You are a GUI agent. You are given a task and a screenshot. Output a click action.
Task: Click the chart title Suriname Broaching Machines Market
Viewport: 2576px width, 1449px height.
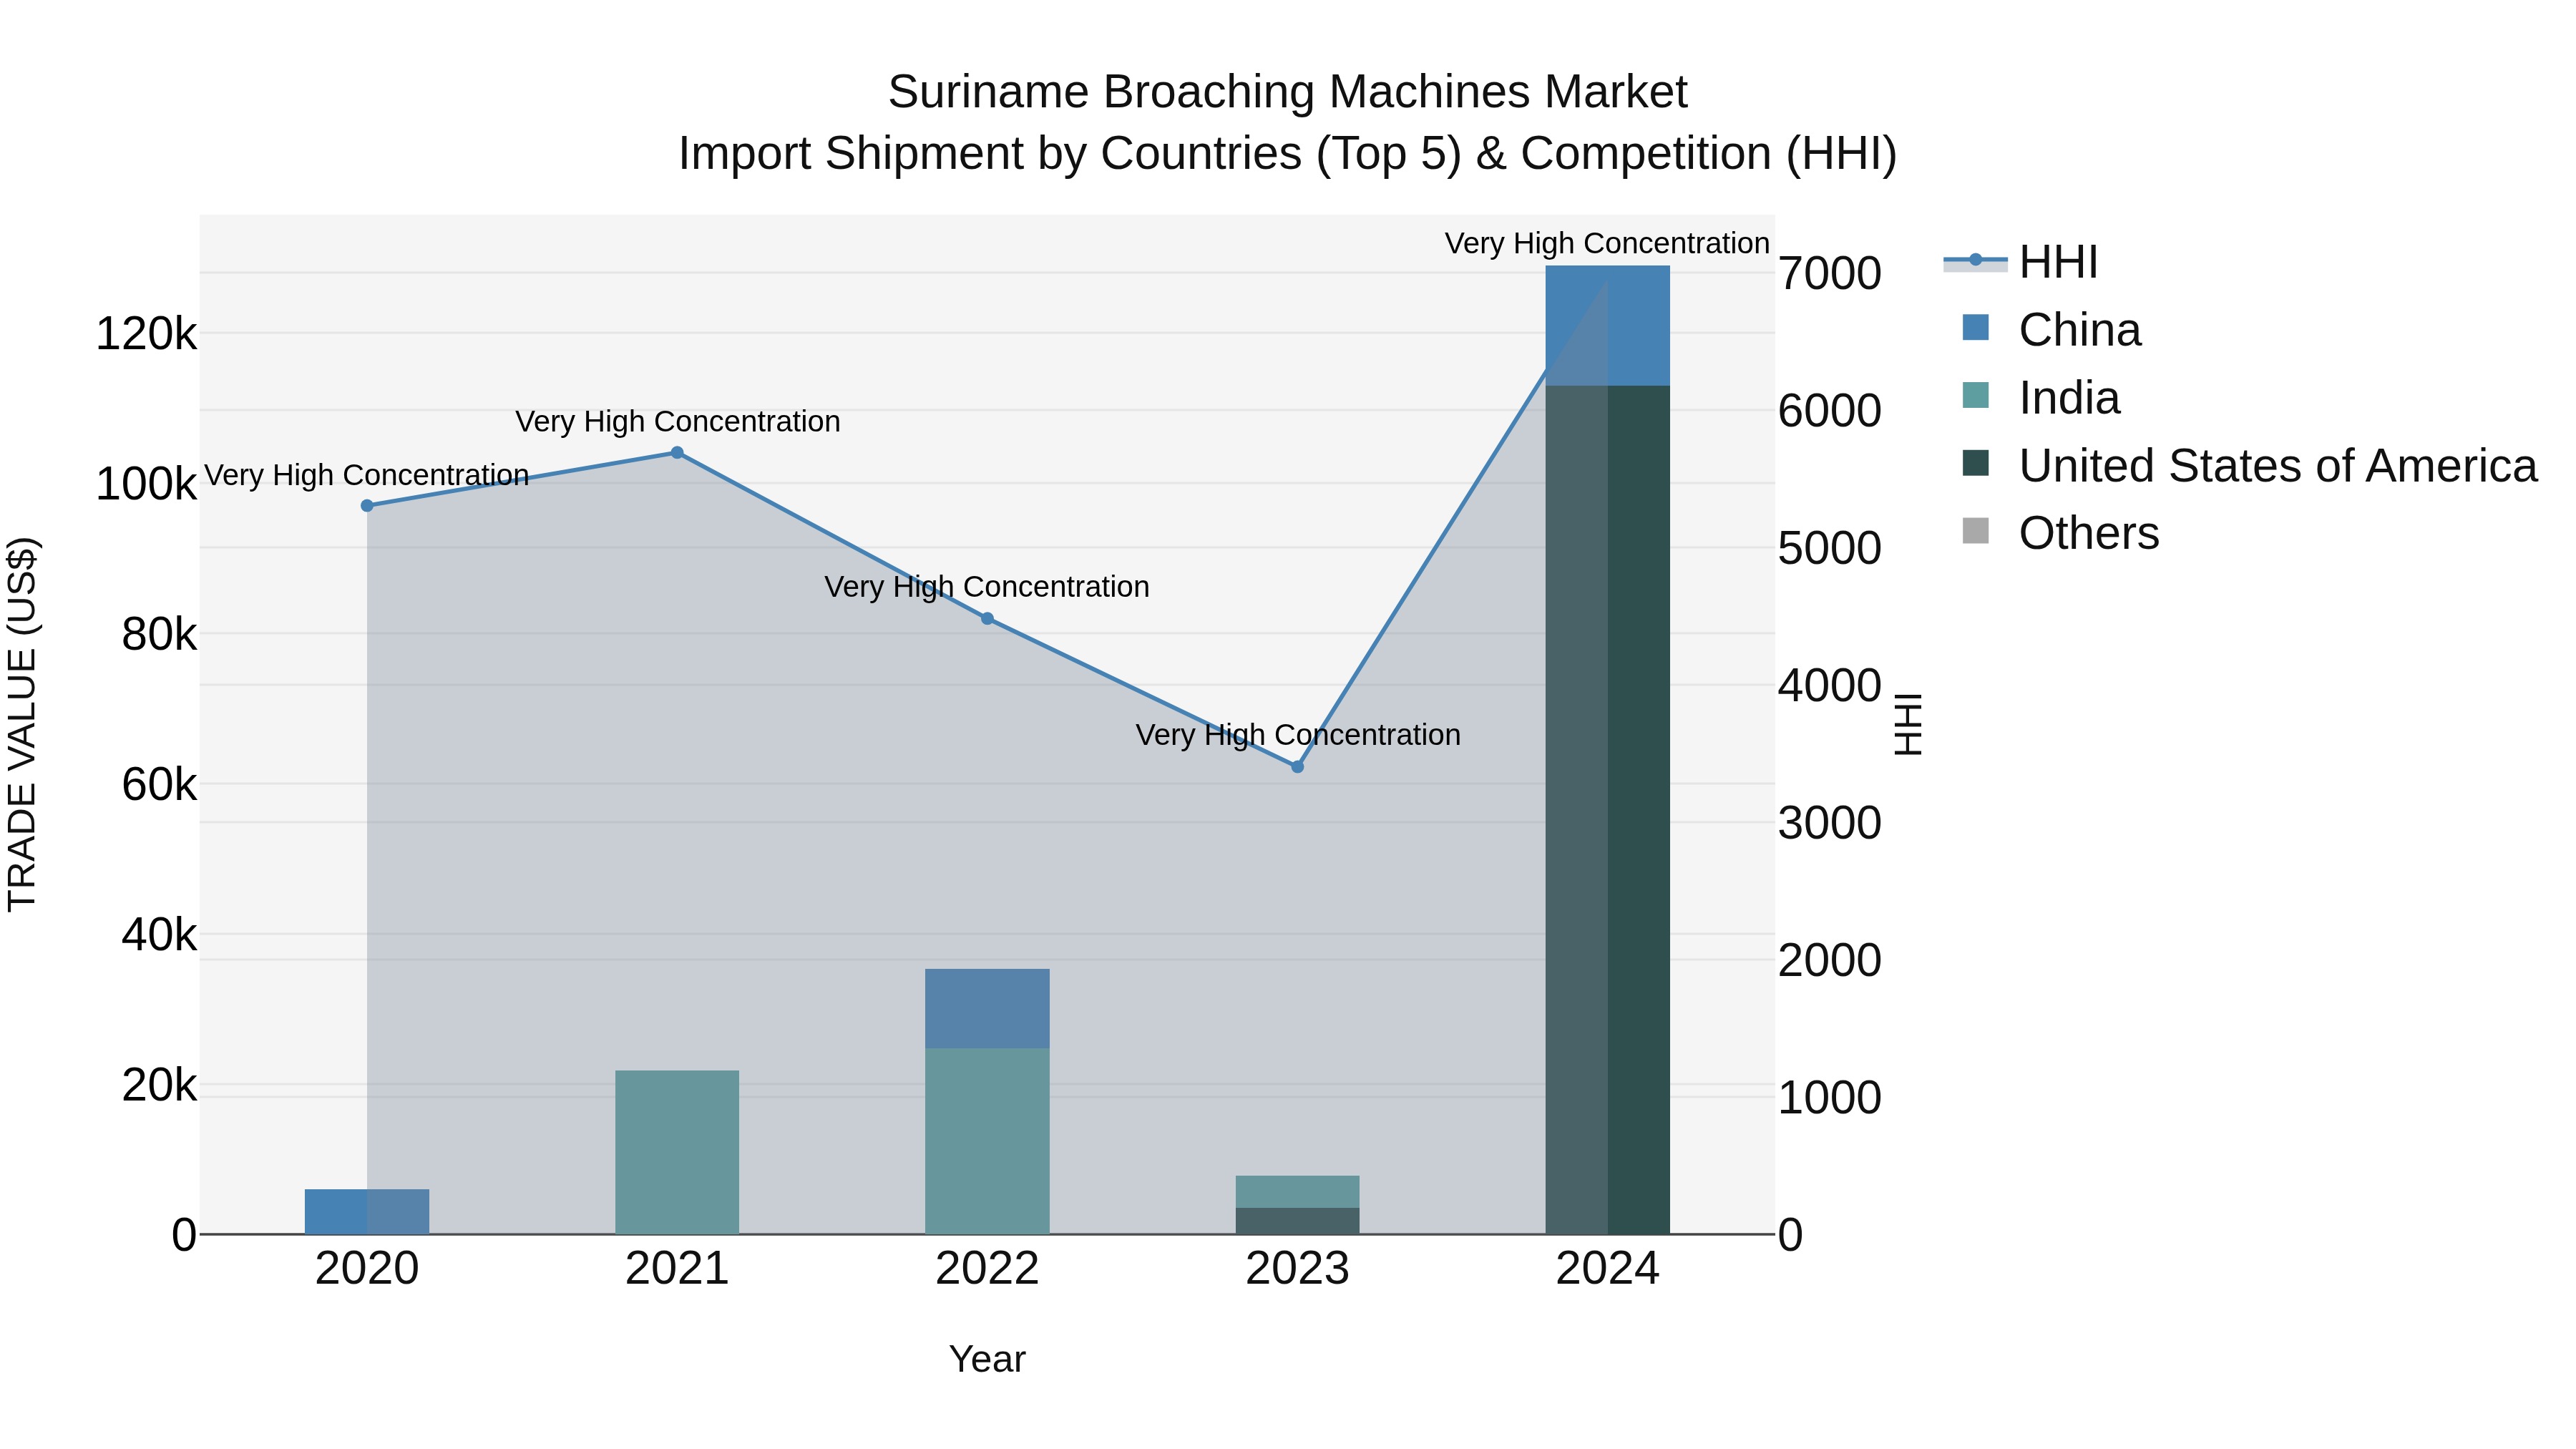click(x=1287, y=92)
